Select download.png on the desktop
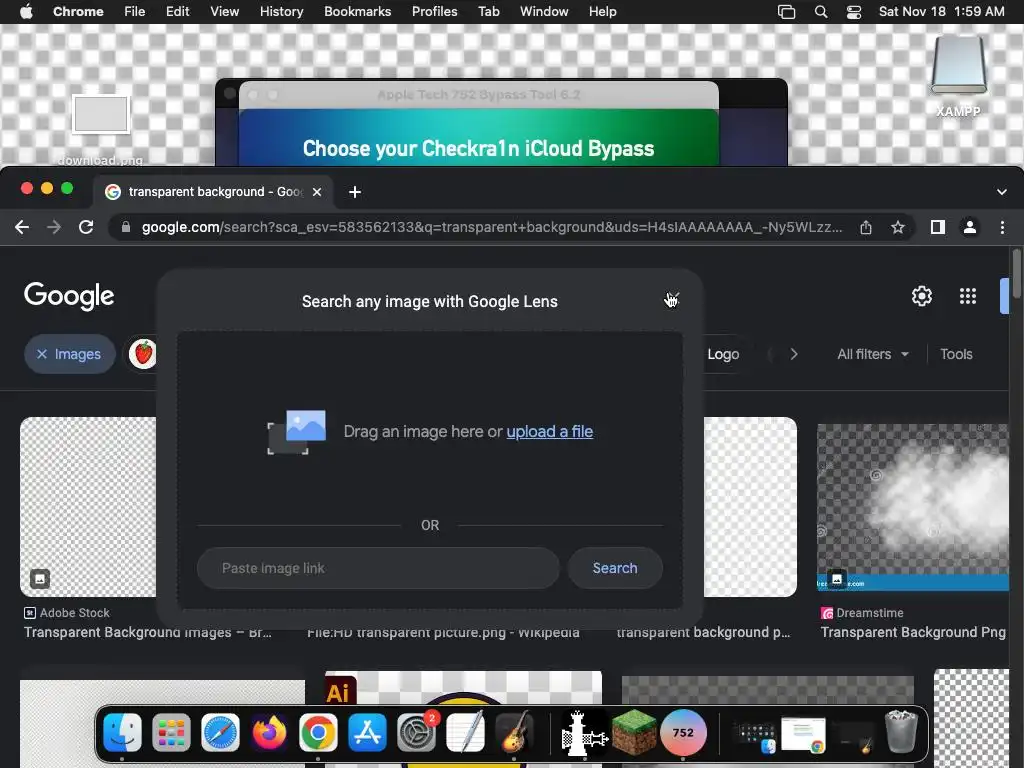This screenshot has height=768, width=1024. point(101,128)
